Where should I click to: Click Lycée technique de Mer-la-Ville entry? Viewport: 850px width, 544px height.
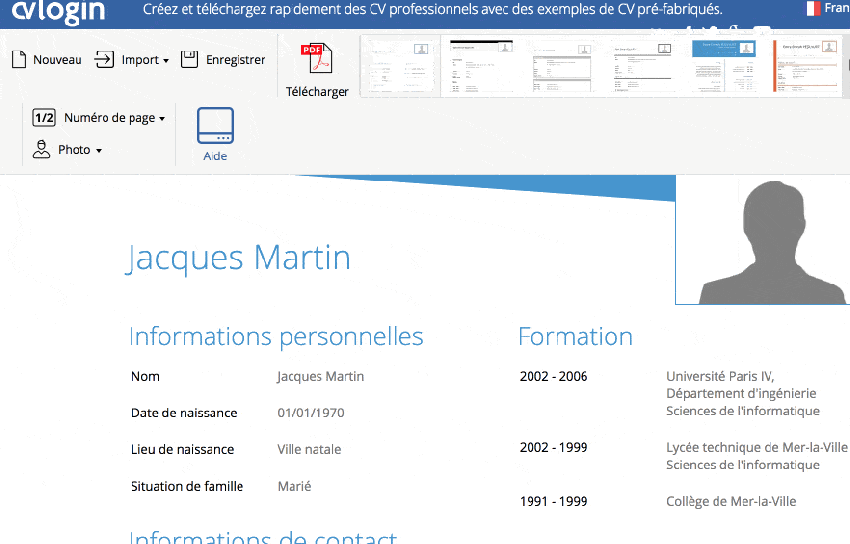tap(756, 448)
